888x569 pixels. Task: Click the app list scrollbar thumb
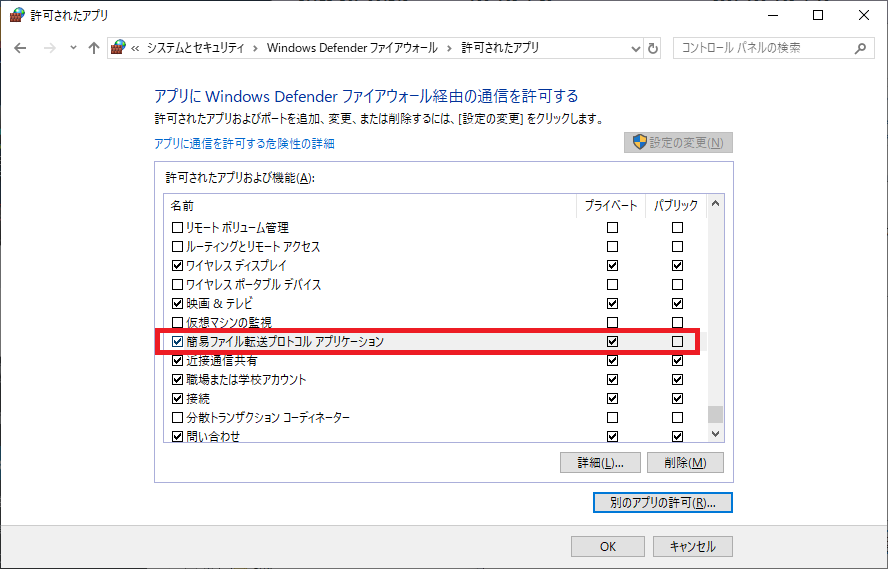(715, 414)
